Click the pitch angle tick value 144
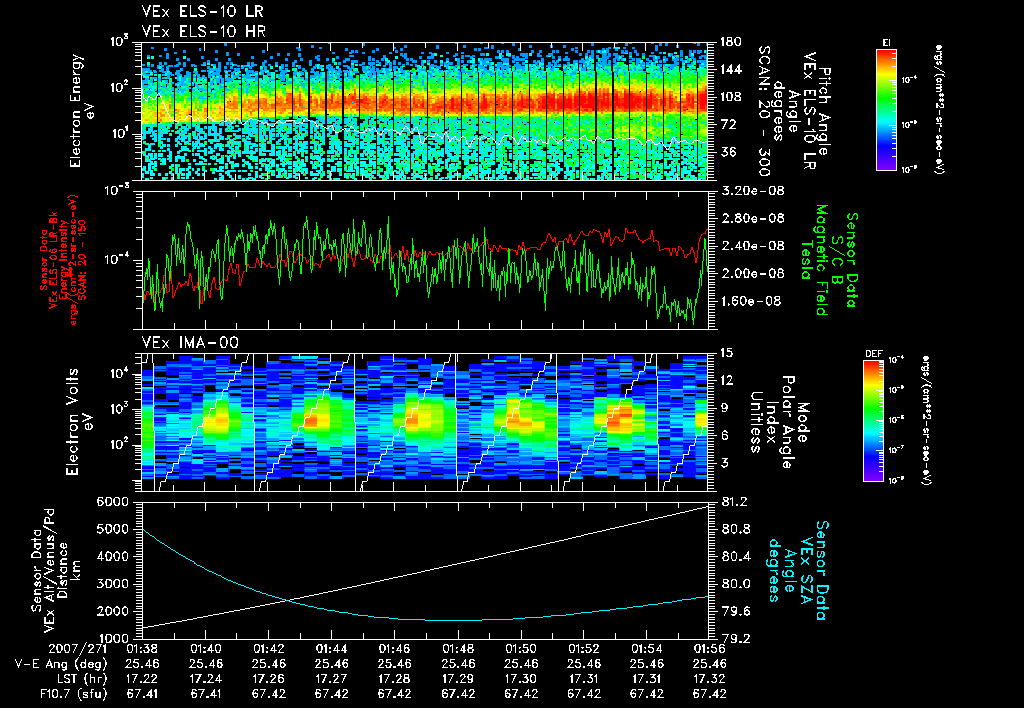Screen dimensions: 1024x708 click(731, 69)
